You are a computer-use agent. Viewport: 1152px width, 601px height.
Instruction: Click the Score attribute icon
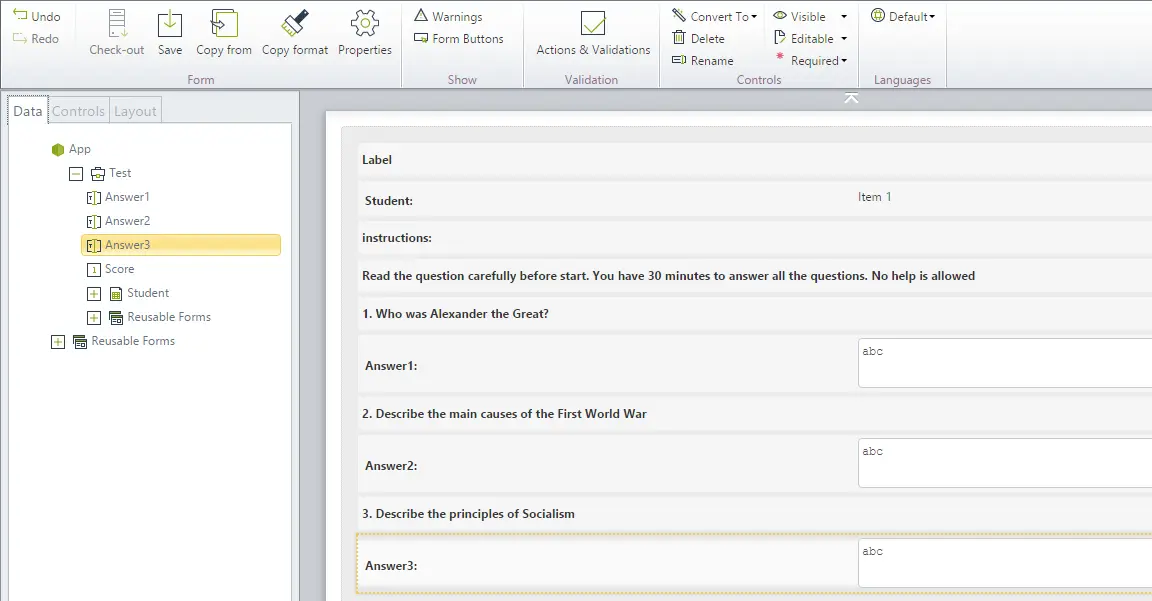[94, 270]
